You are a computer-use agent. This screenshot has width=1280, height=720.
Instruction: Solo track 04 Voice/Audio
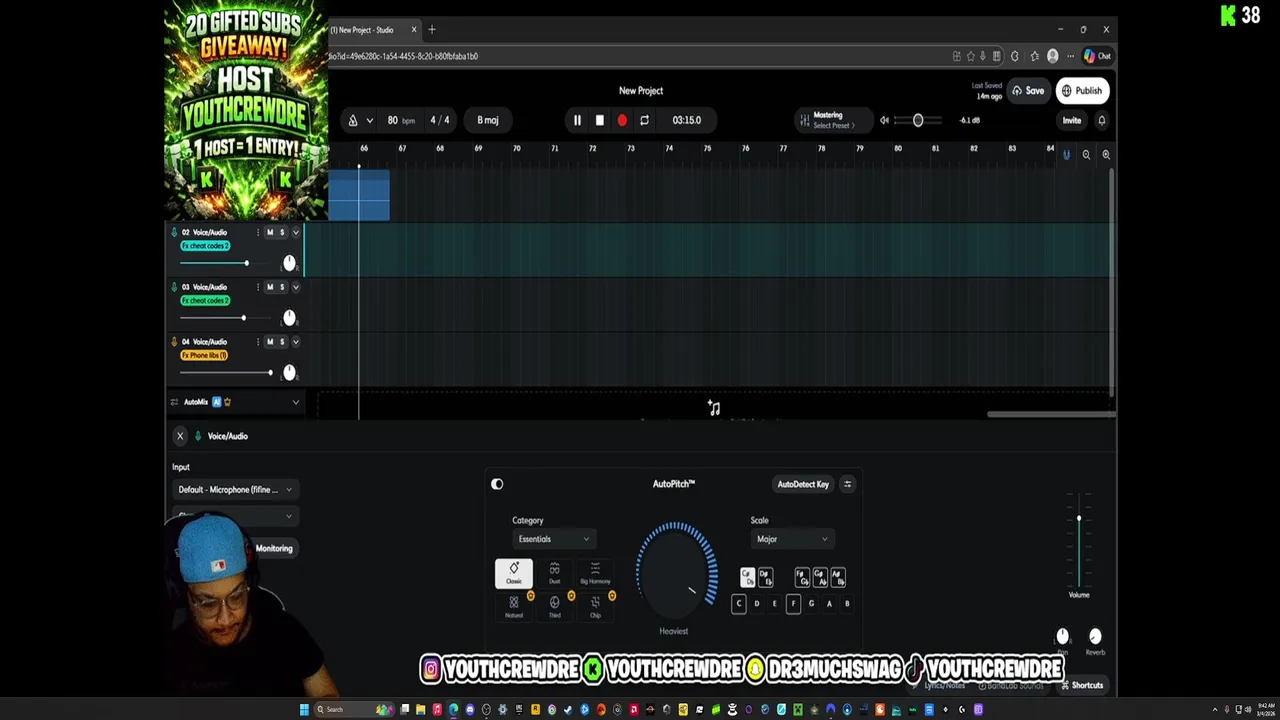click(x=281, y=342)
